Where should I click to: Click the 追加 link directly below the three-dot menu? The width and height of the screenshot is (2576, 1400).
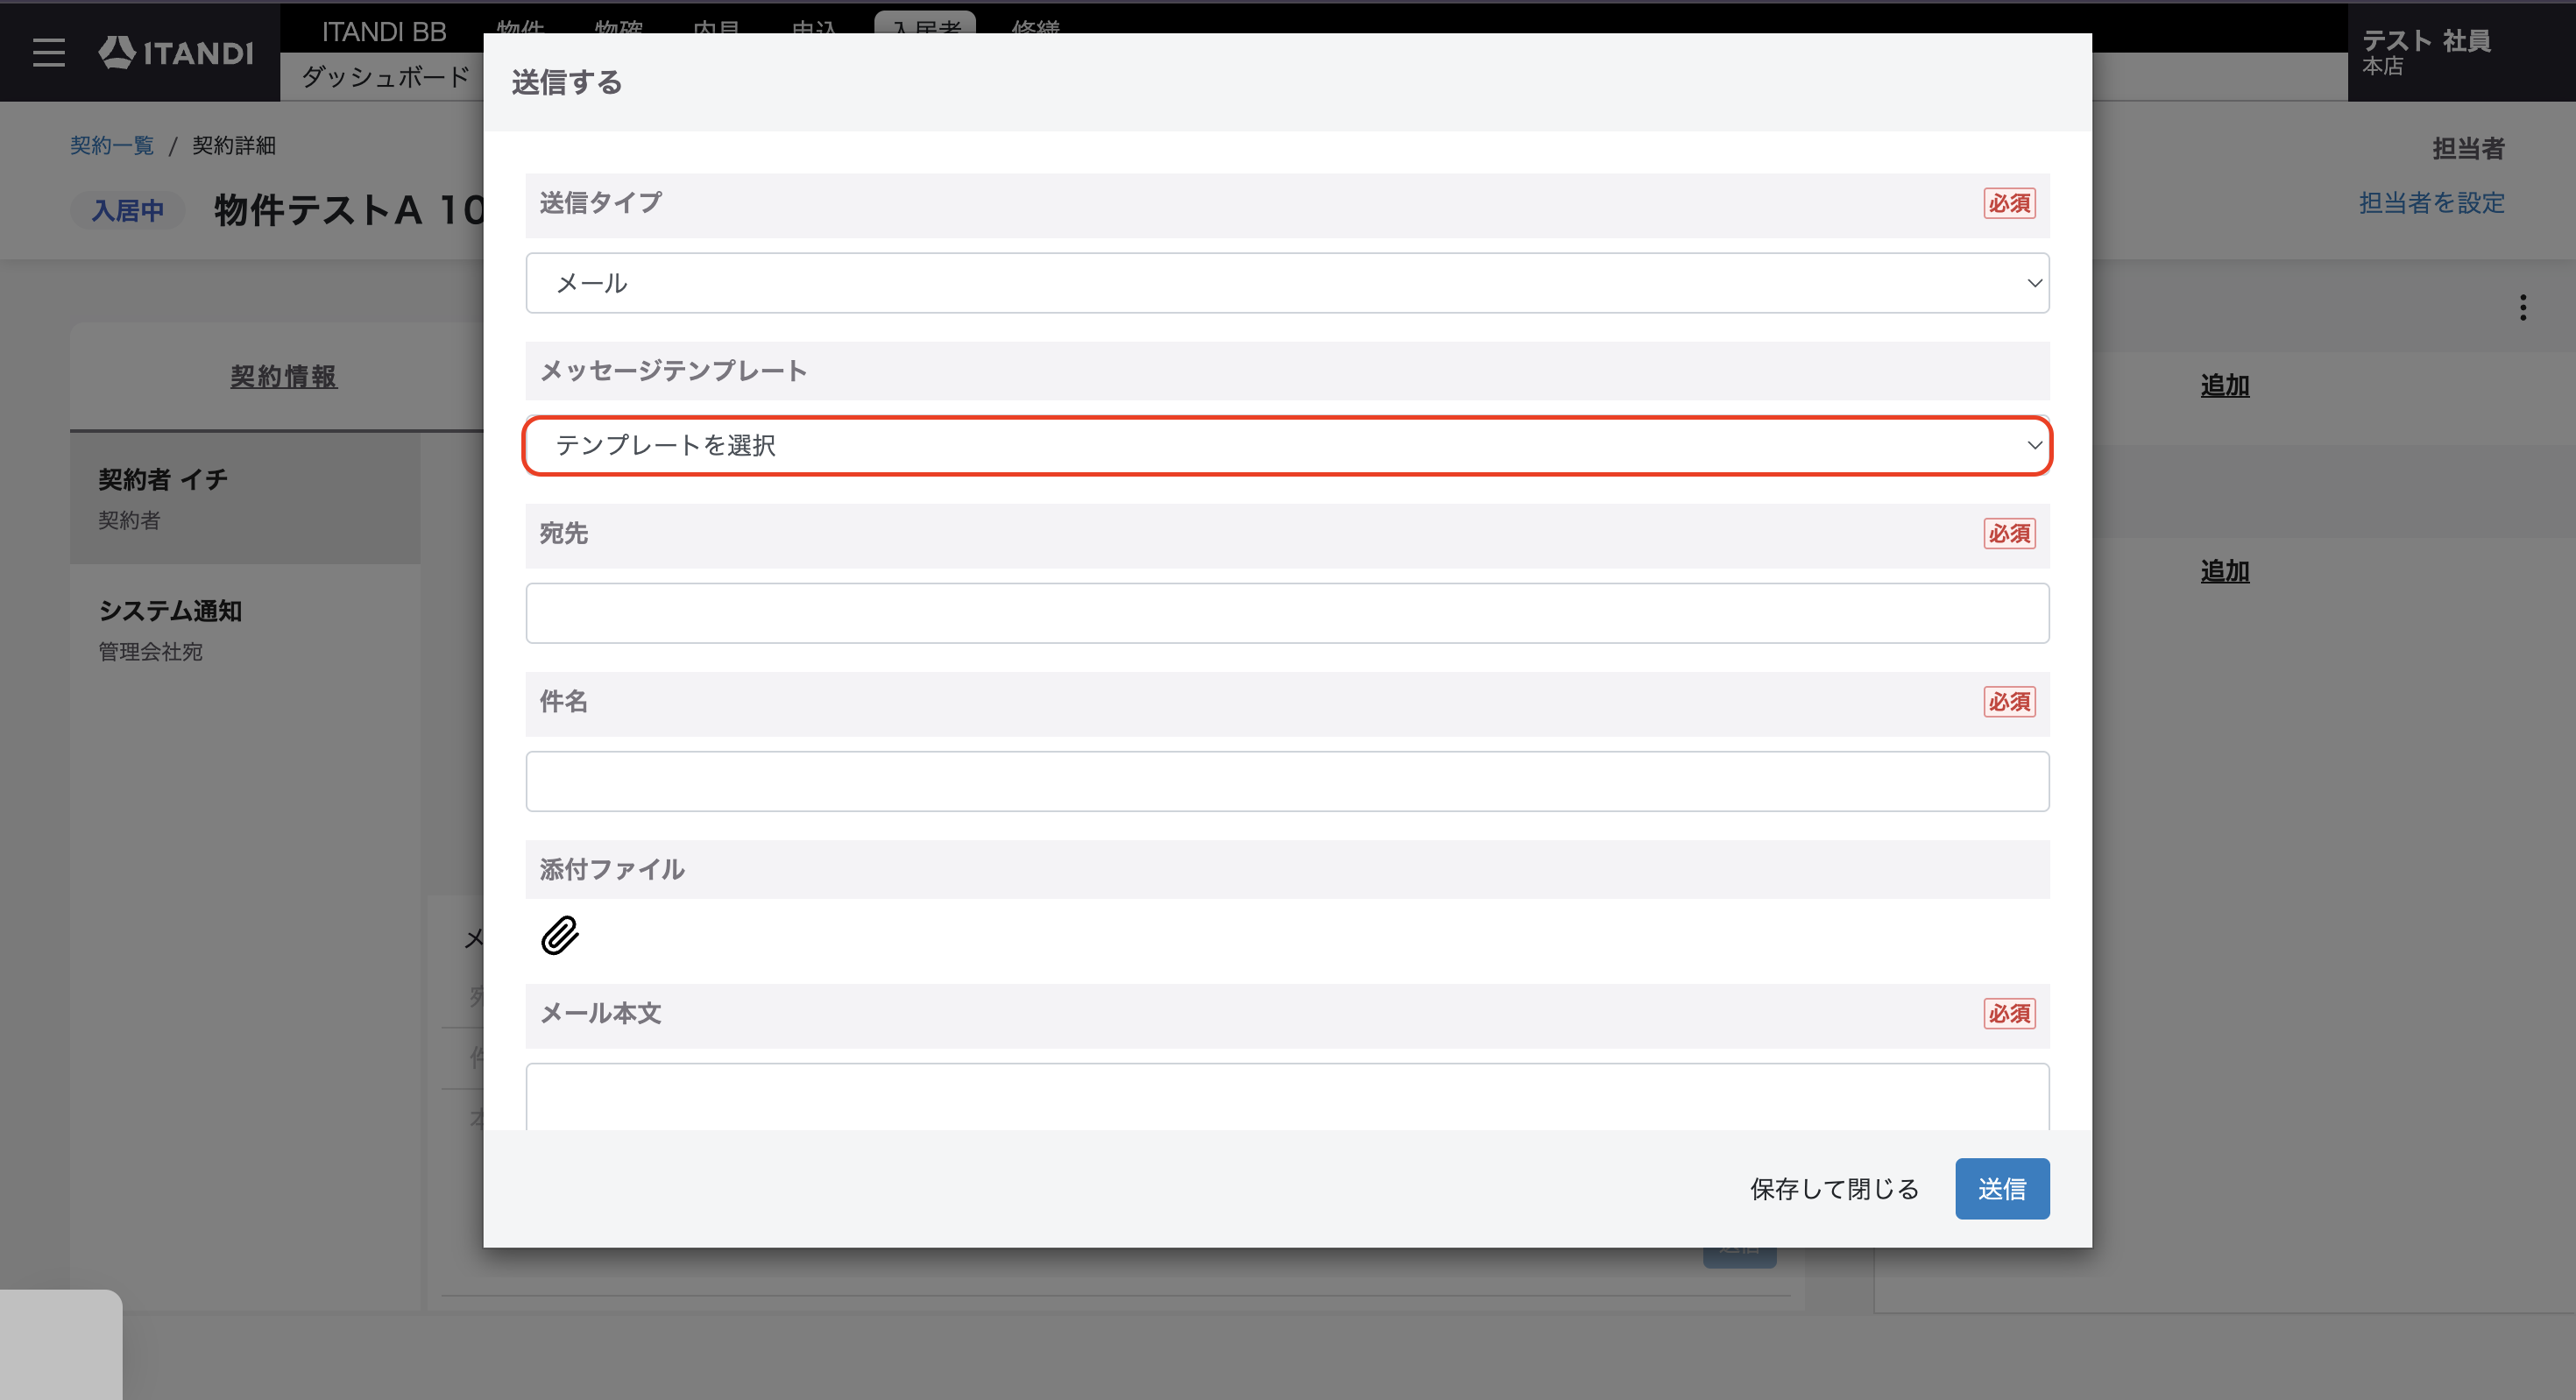click(x=2224, y=385)
